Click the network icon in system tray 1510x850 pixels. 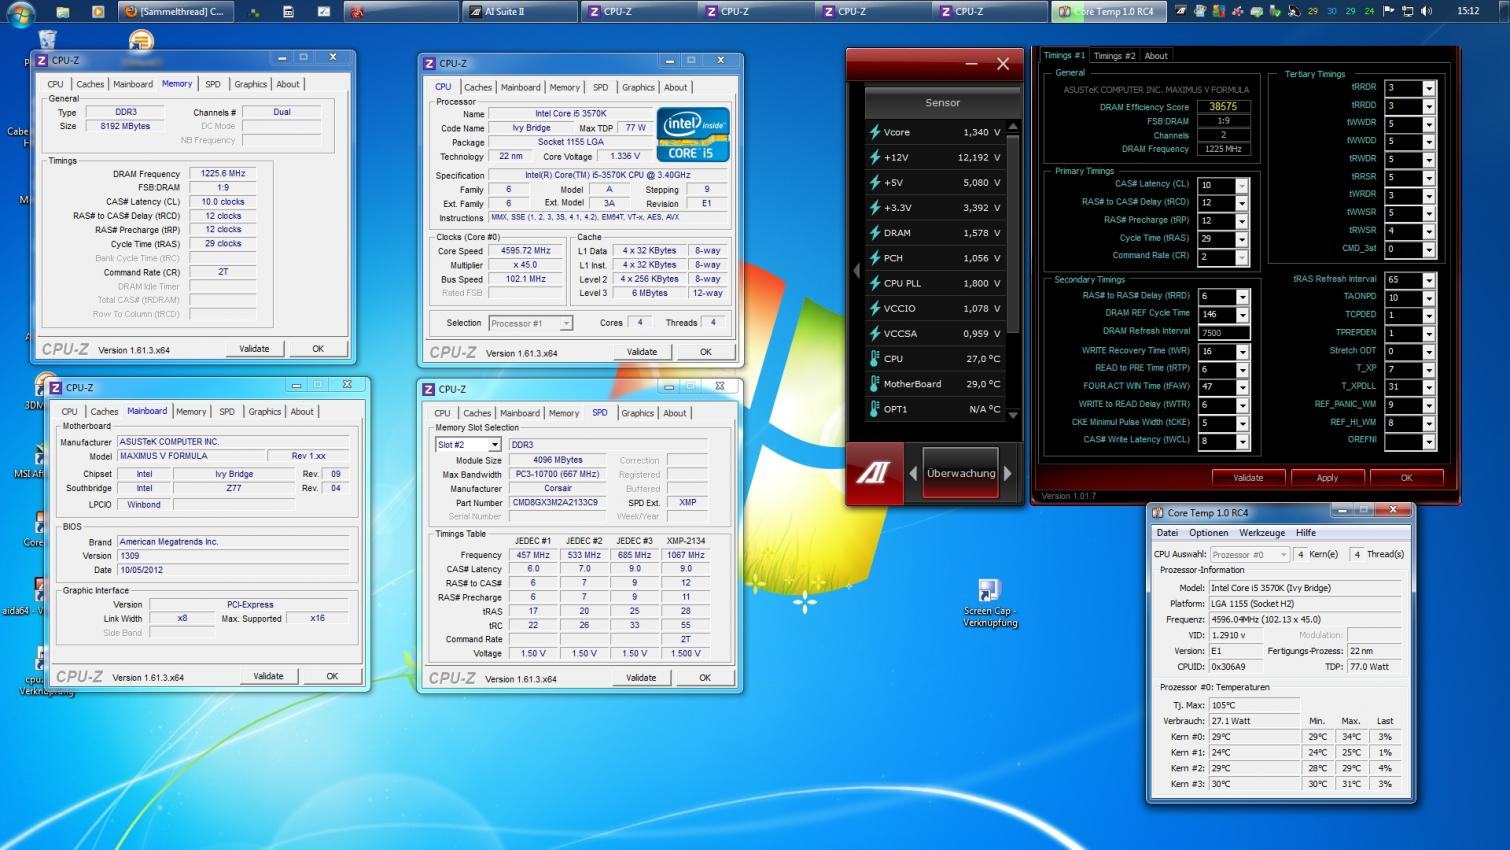1408,11
